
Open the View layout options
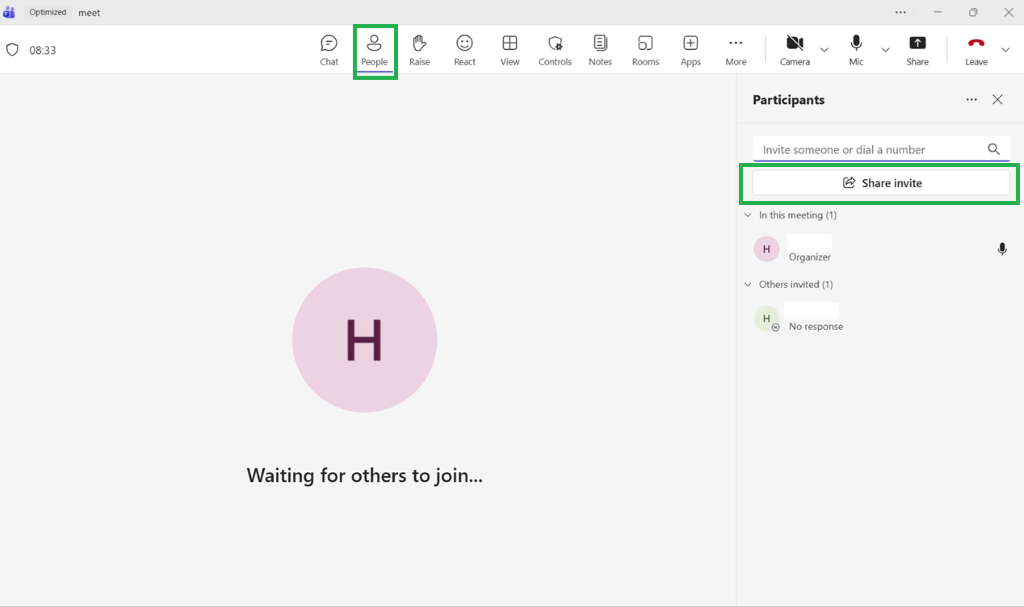pyautogui.click(x=509, y=50)
